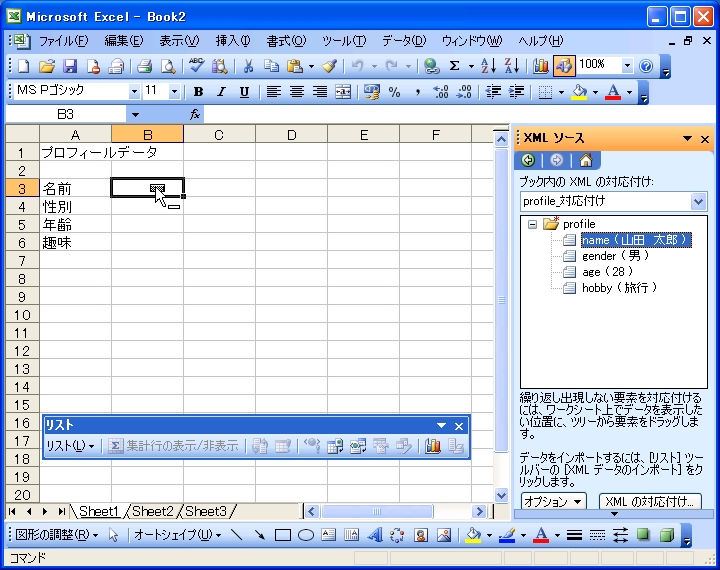
Task: Toggle the Drawing toolbar icon
Action: [564, 67]
